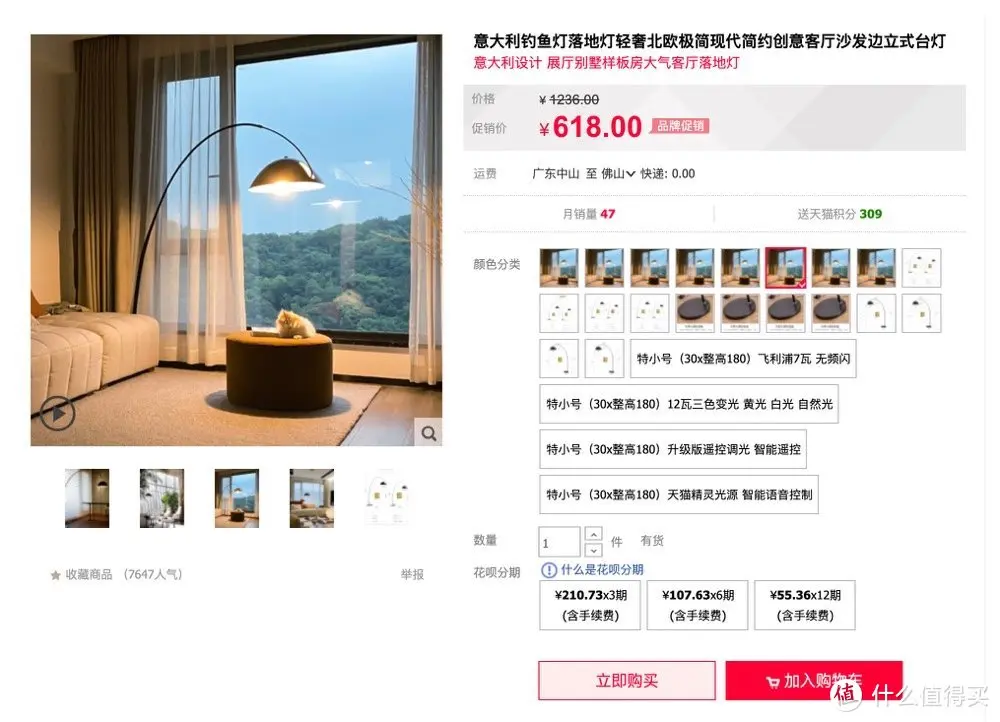Viewport: 1000px width, 722px height.
Task: Select 特小号 飞利浦7瓦 无频闪 option
Action: coord(743,358)
